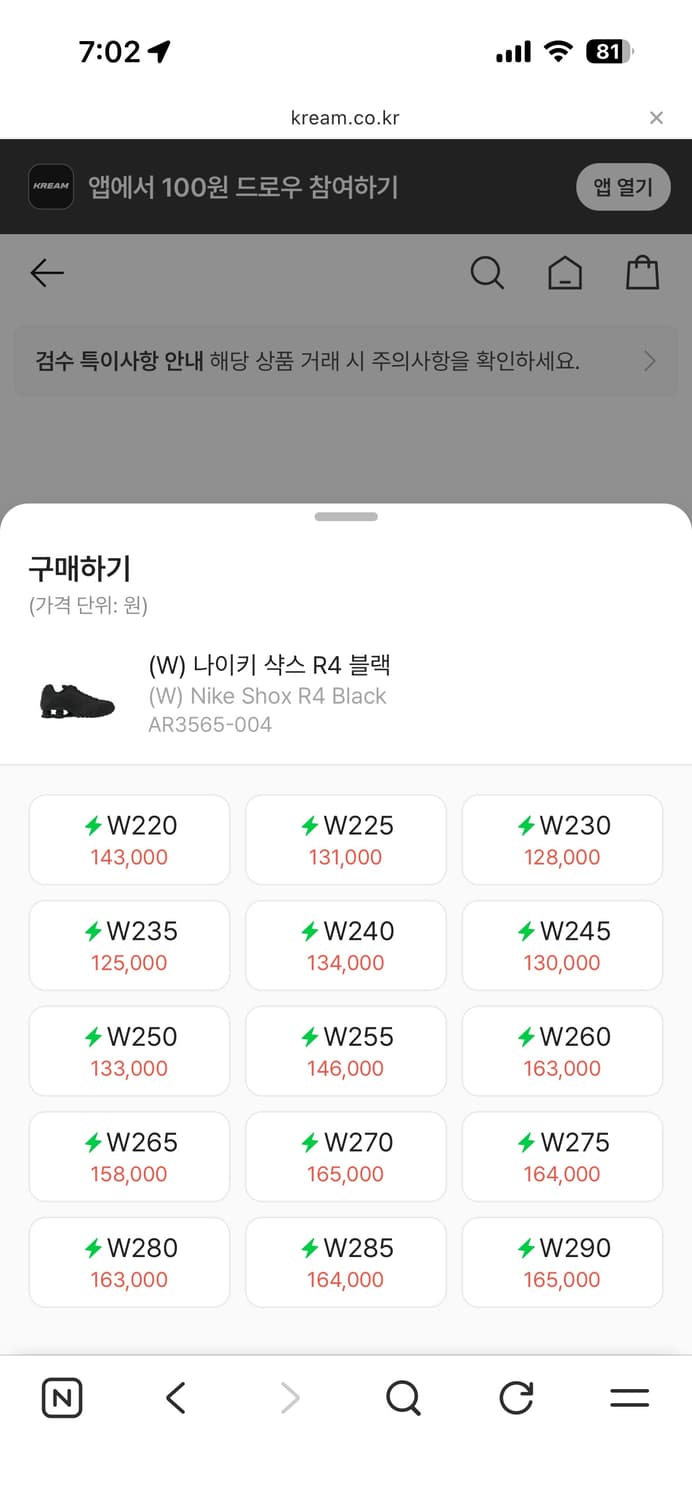Tap the back arrow in the product header
The image size is (692, 1500).
(47, 272)
